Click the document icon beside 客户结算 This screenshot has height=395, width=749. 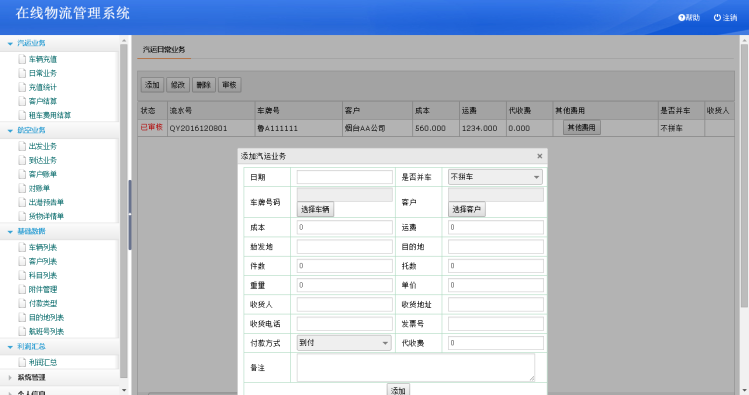[x=22, y=101]
